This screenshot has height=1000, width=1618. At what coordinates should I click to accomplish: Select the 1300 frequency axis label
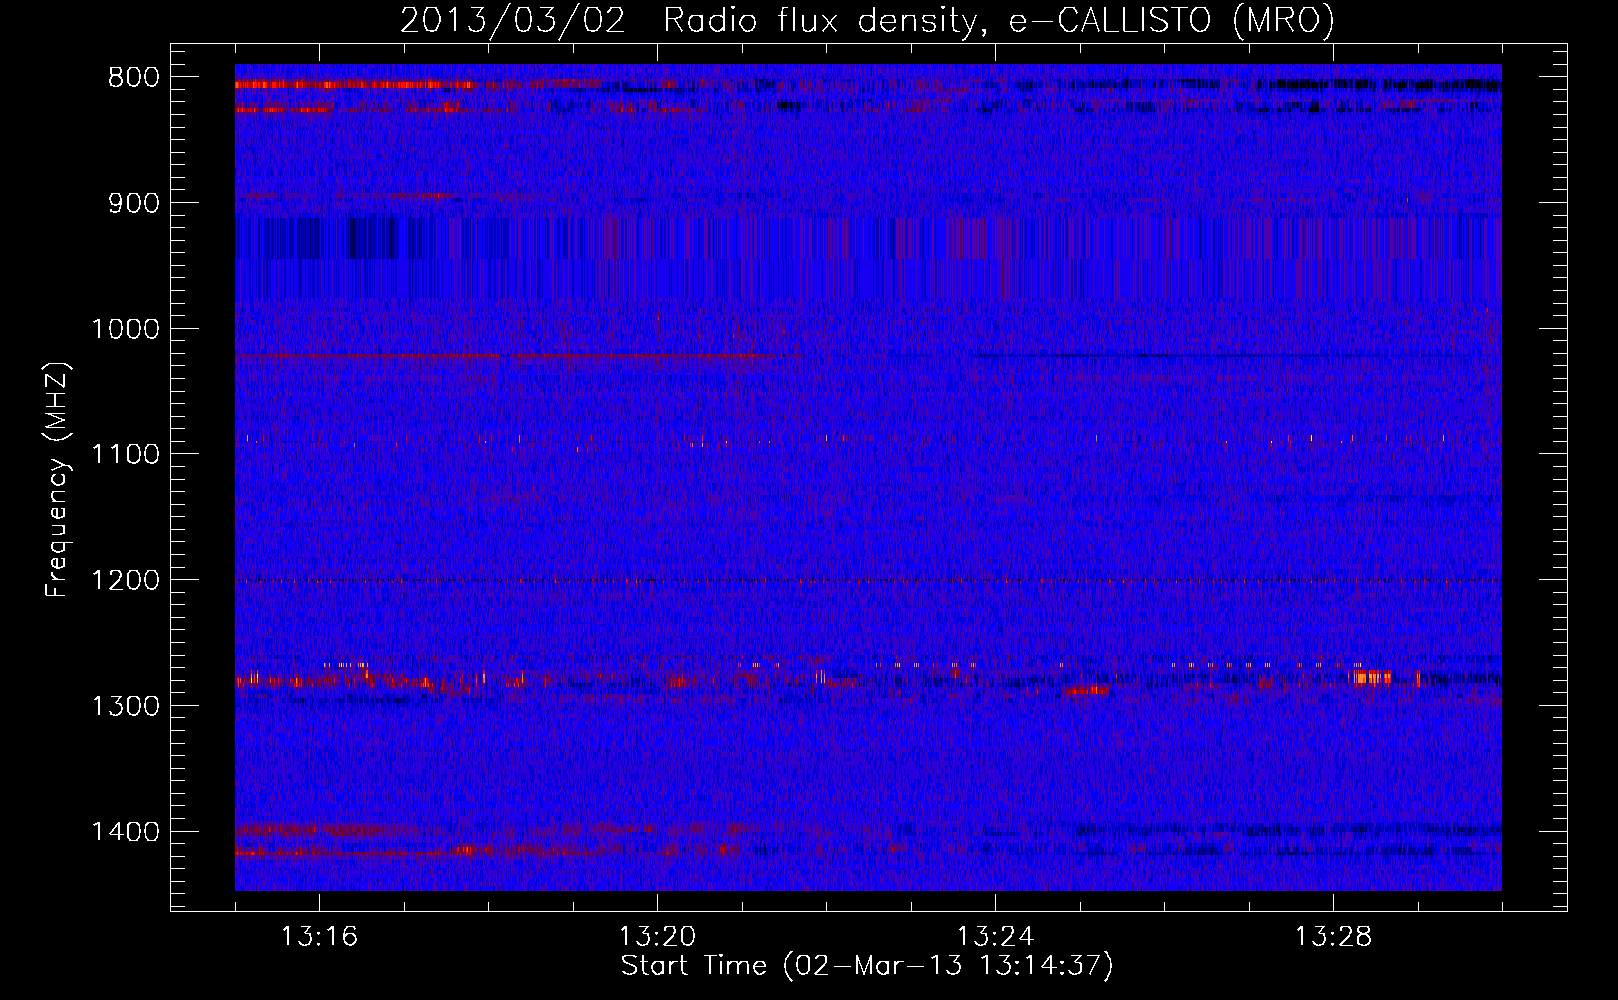[x=125, y=706]
